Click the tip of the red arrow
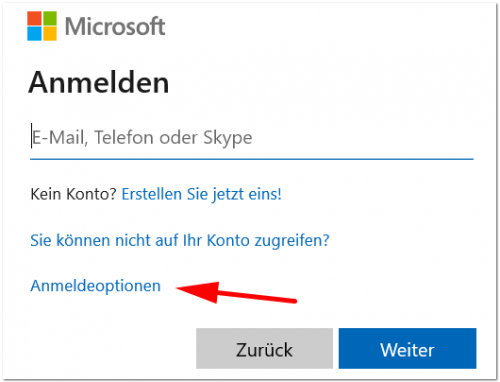The image size is (500, 382). [178, 289]
